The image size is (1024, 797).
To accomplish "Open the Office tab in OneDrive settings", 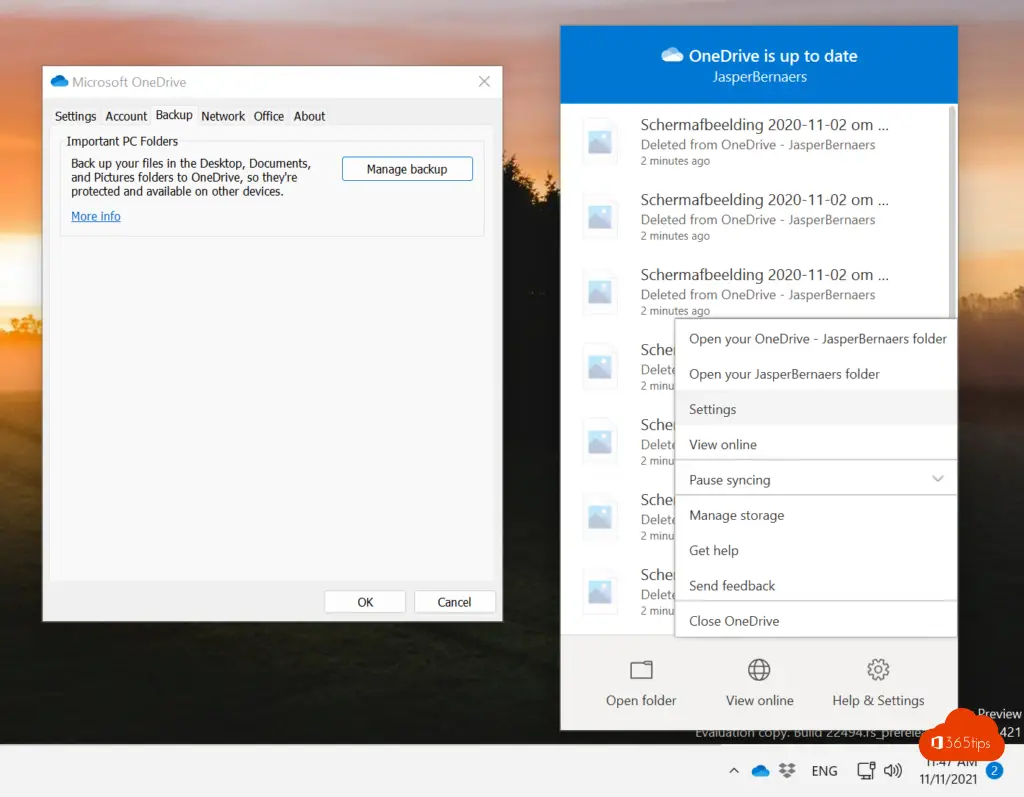I will [x=269, y=116].
